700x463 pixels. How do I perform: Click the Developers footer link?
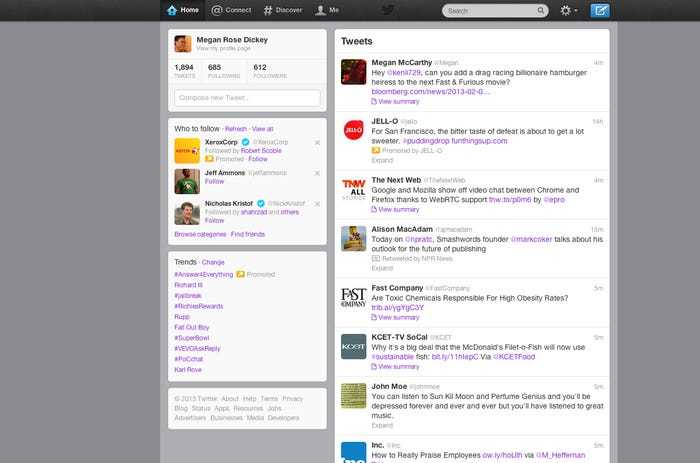pyautogui.click(x=283, y=418)
